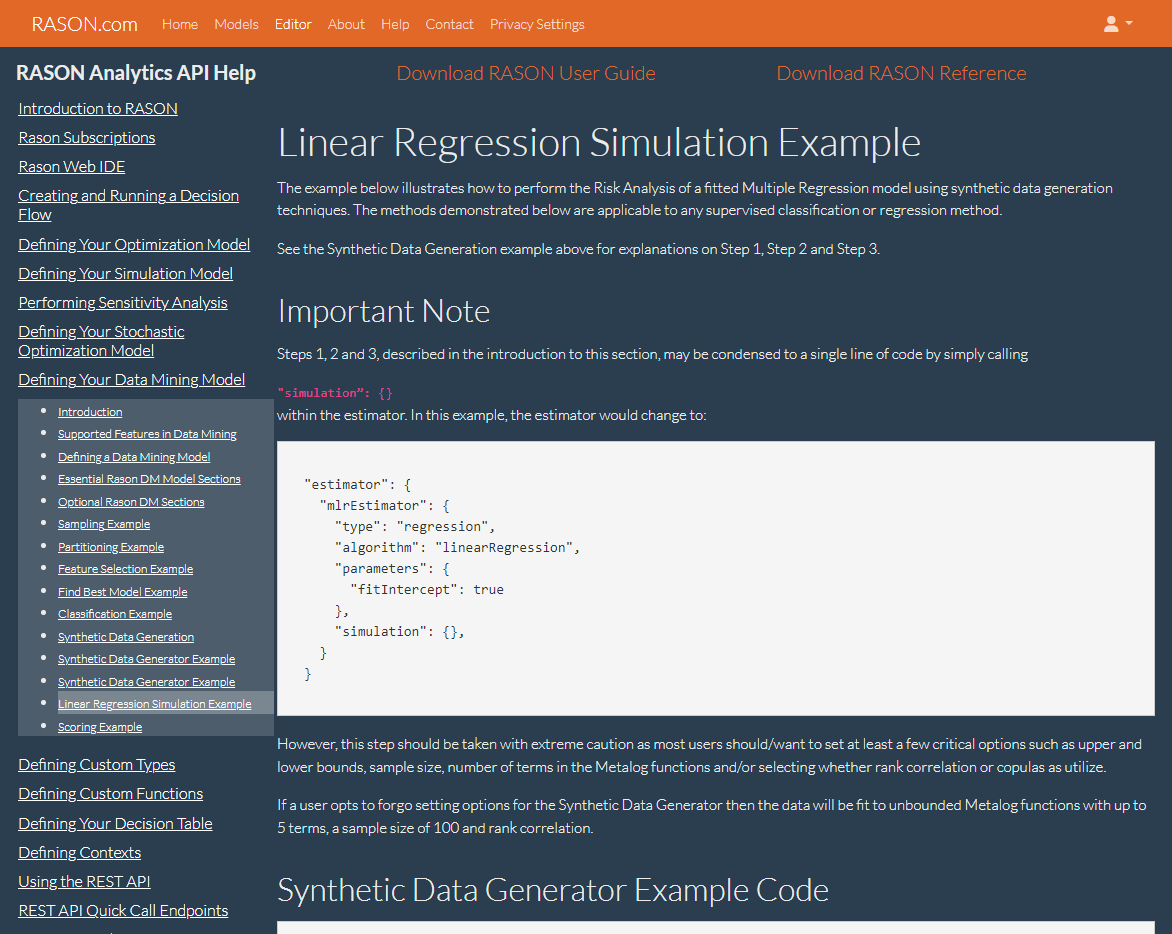Go to RASON.com brand logo
This screenshot has height=934, width=1172.
[84, 24]
